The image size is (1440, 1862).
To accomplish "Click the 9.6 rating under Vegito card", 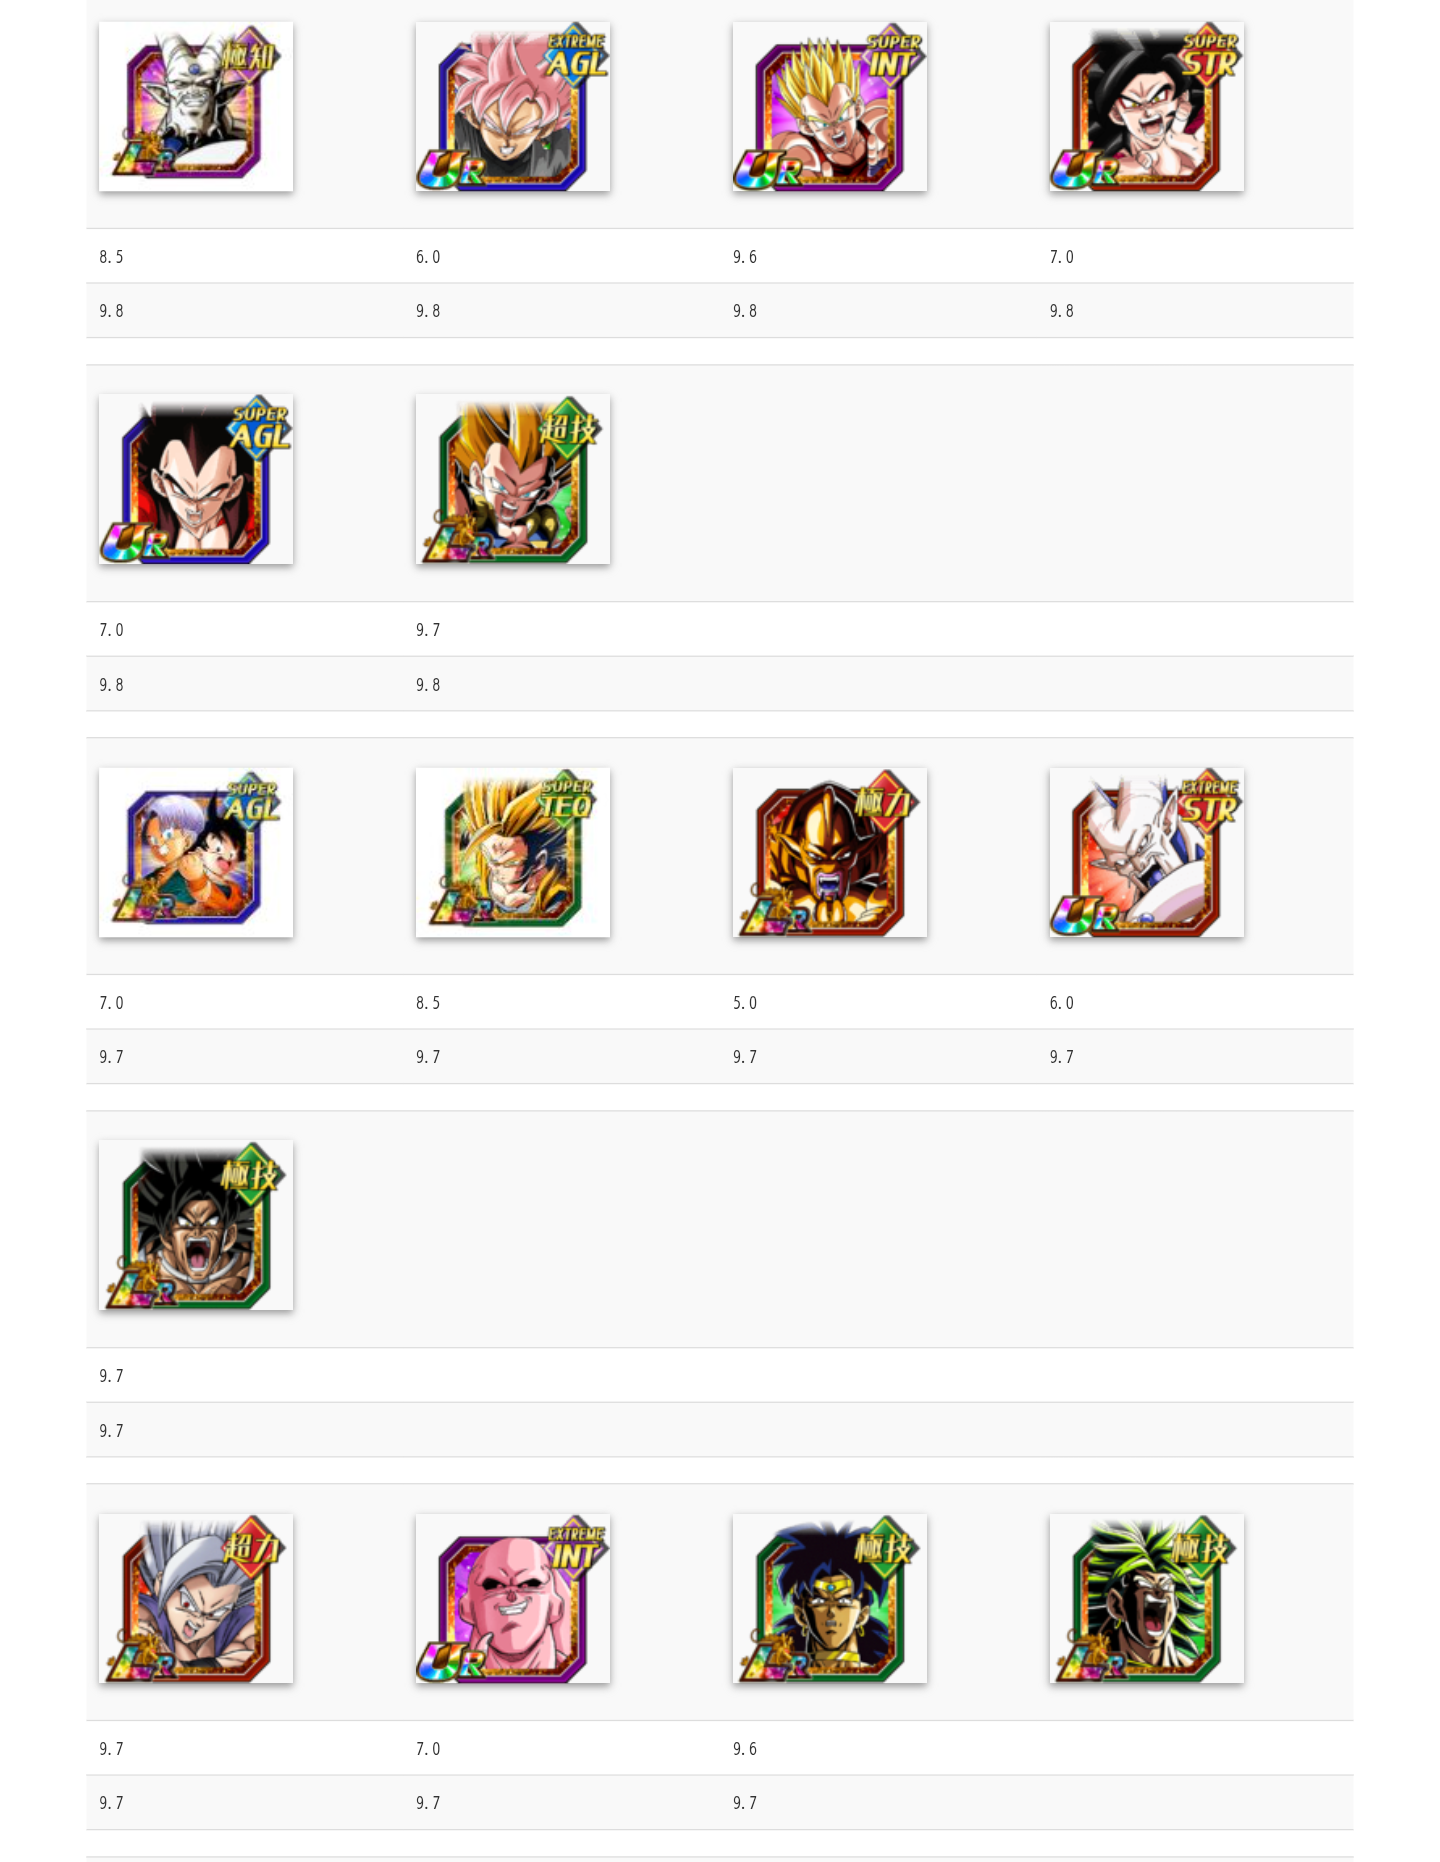I will coord(745,257).
